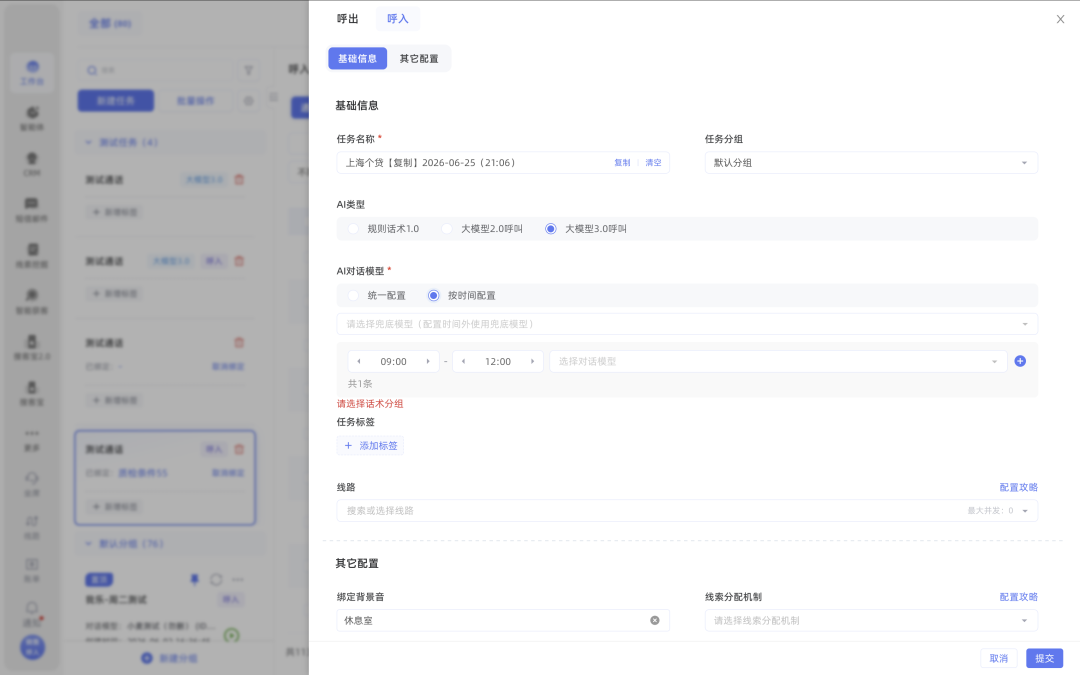Open the 搜索或选择线路 dropdown
The image size is (1080, 675).
[x=687, y=510]
